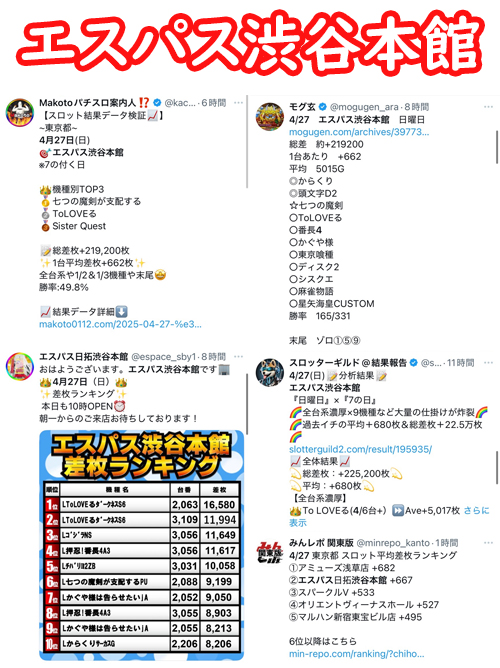Open モグ玄 profile avatar
This screenshot has height=668, width=500.
(x=270, y=116)
